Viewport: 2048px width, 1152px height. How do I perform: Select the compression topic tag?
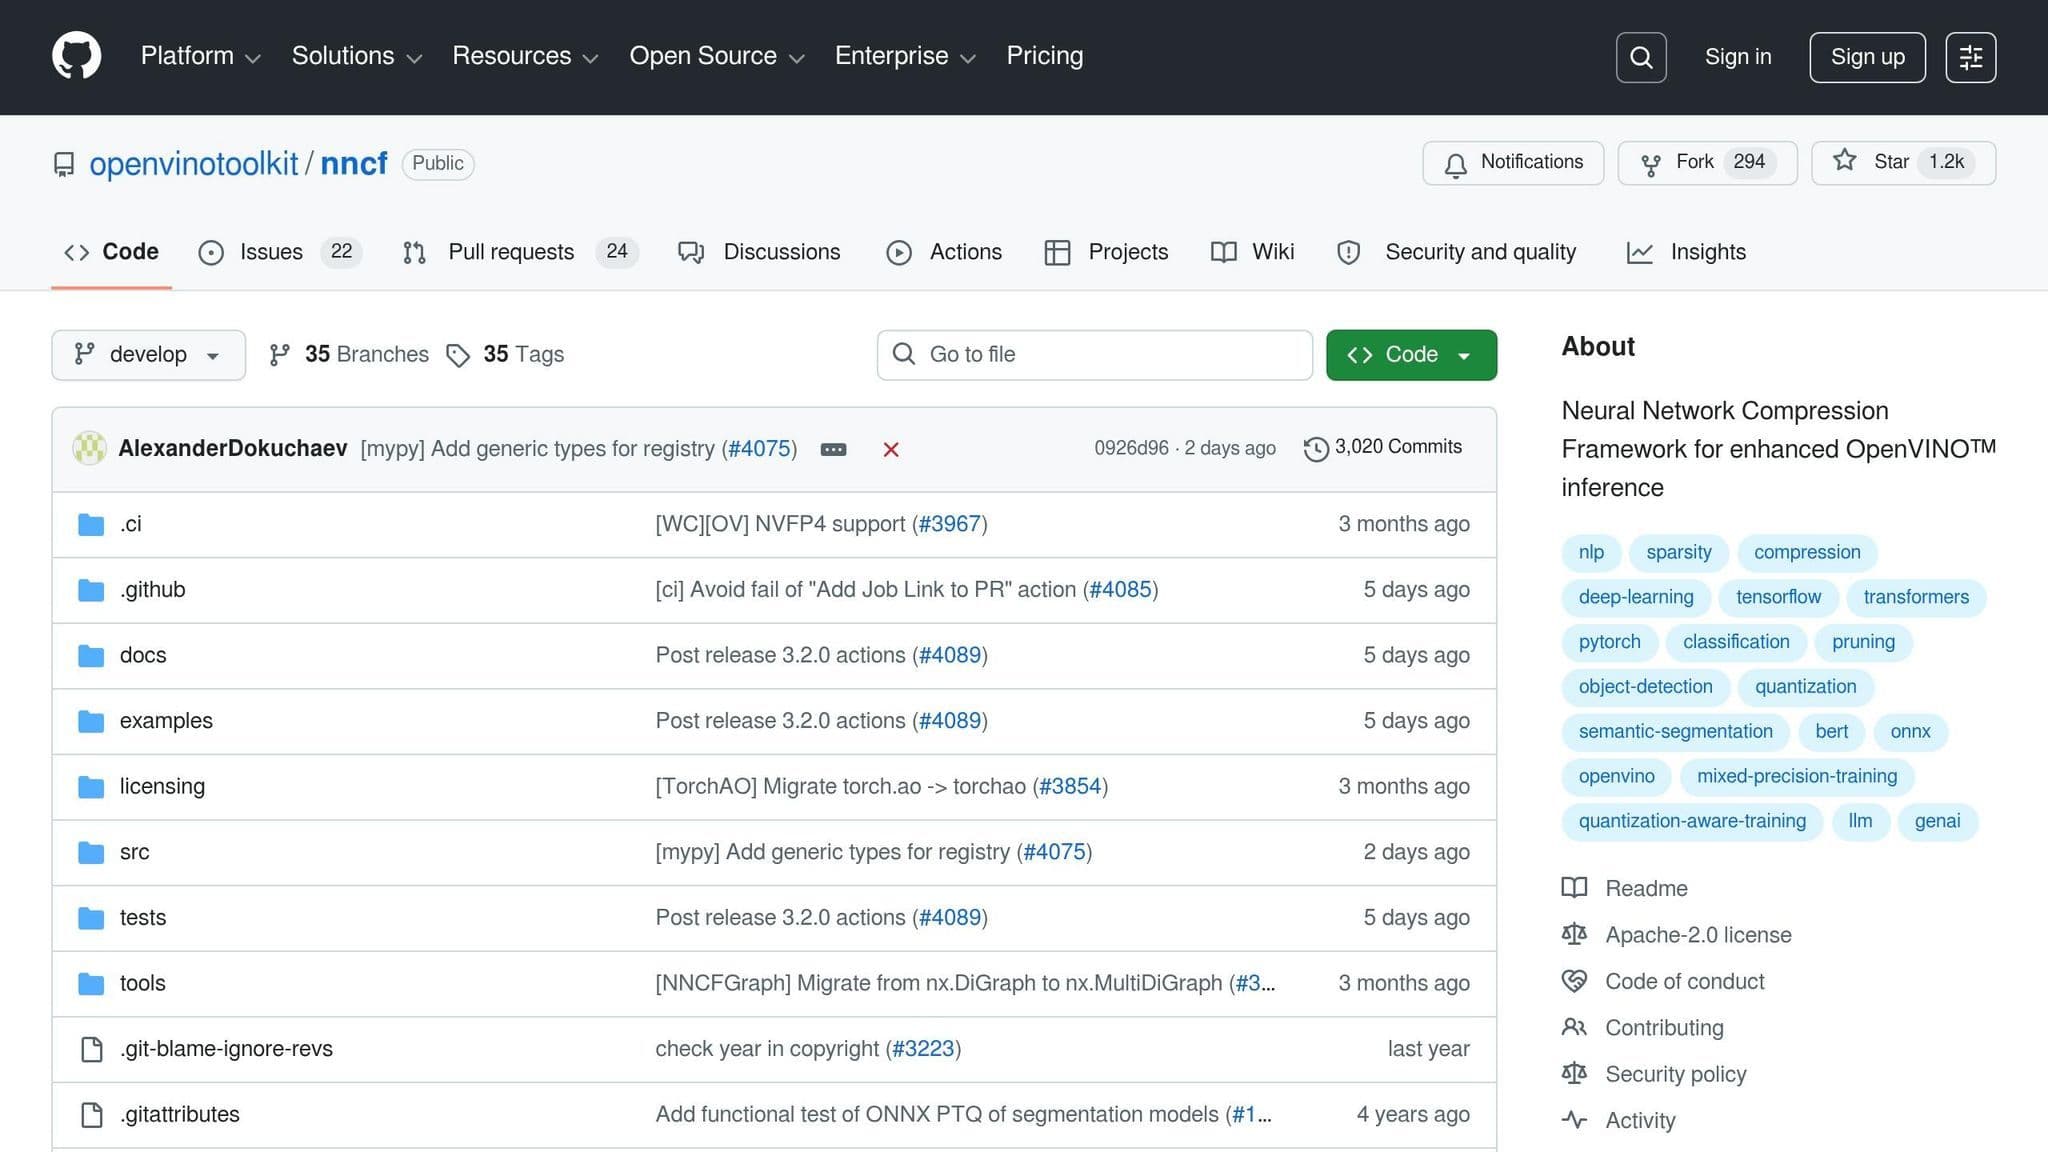1807,553
